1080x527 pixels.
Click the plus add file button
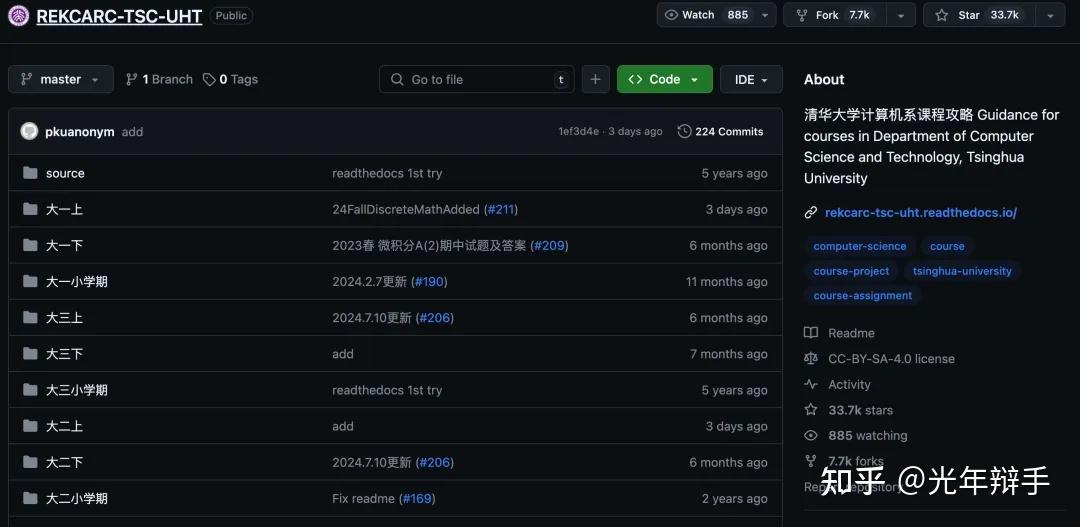(595, 79)
